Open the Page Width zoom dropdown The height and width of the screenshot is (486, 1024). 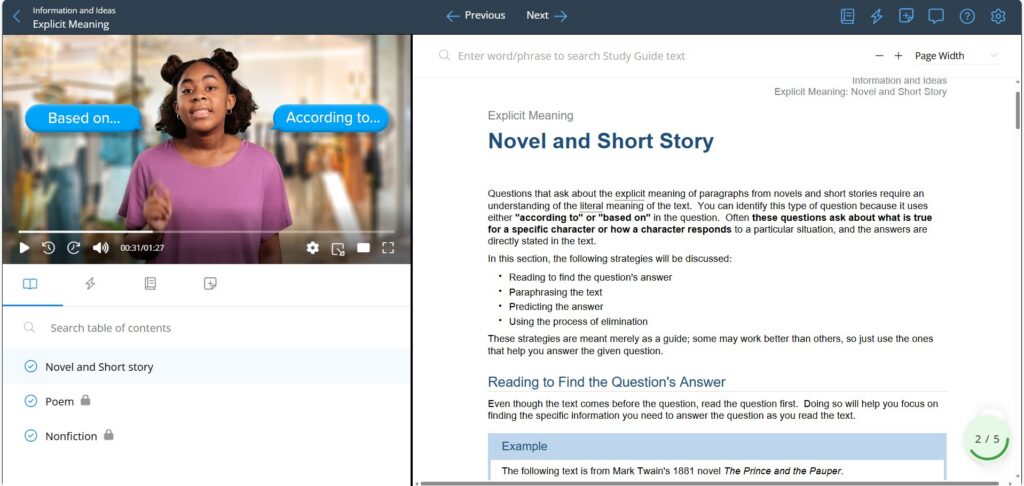[x=955, y=56]
